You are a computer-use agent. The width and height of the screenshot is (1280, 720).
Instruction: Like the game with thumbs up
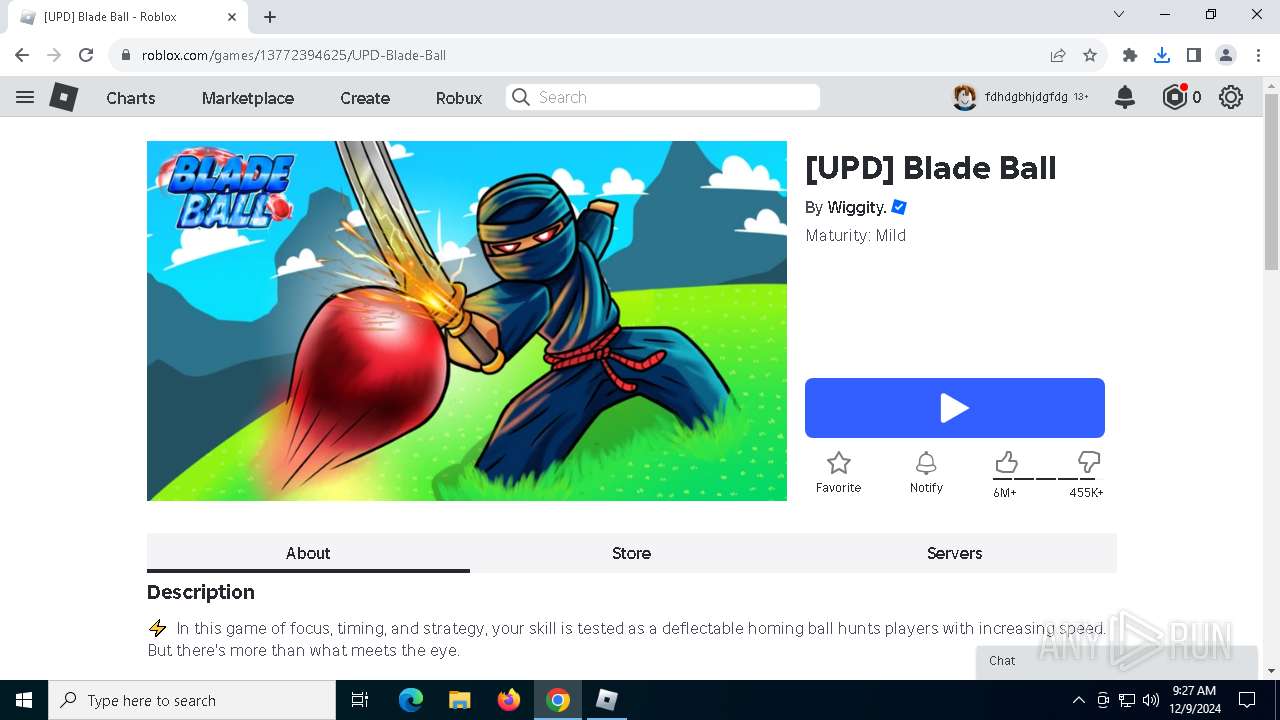[1006, 462]
